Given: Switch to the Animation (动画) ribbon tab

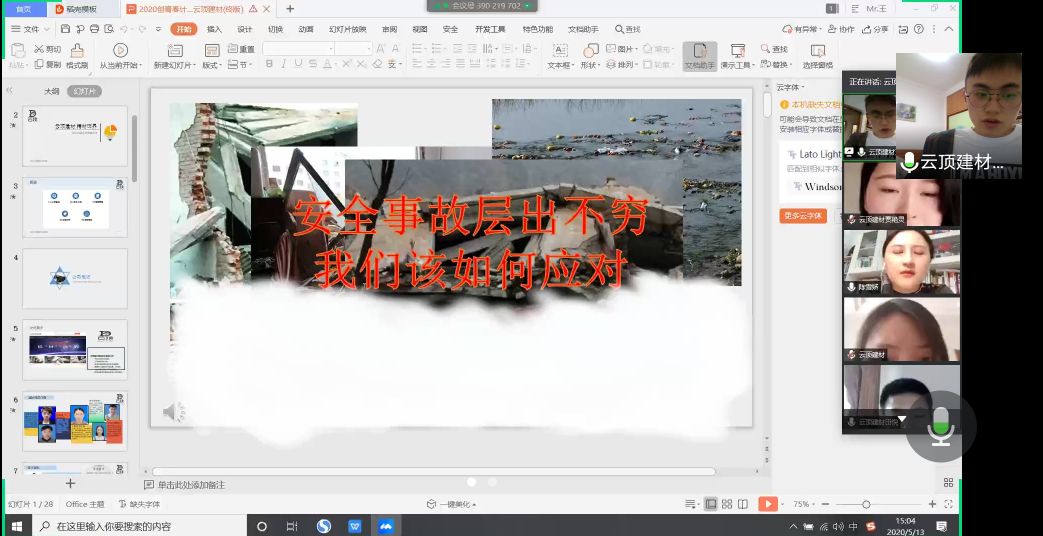Looking at the screenshot, I should (x=306, y=29).
